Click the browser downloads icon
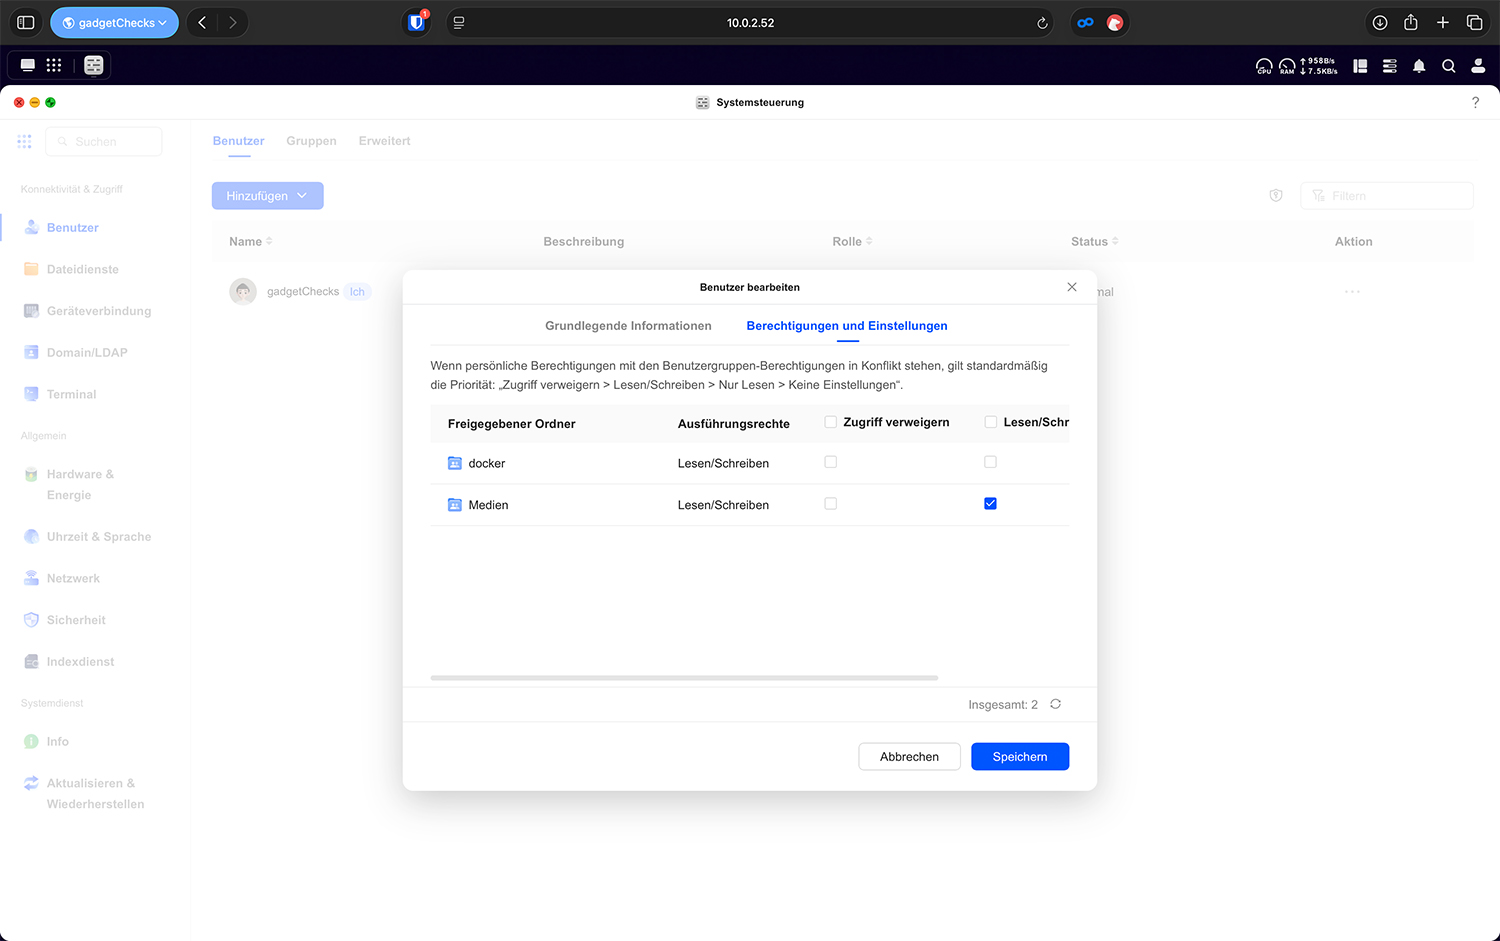 click(x=1379, y=22)
